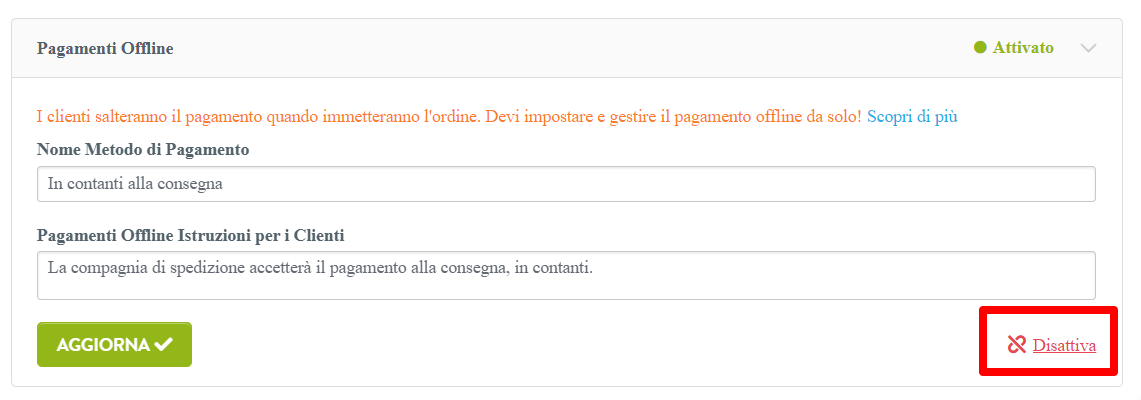The image size is (1141, 400).
Task: Place cursor in 'In contanti alla consegna' text
Action: (135, 184)
